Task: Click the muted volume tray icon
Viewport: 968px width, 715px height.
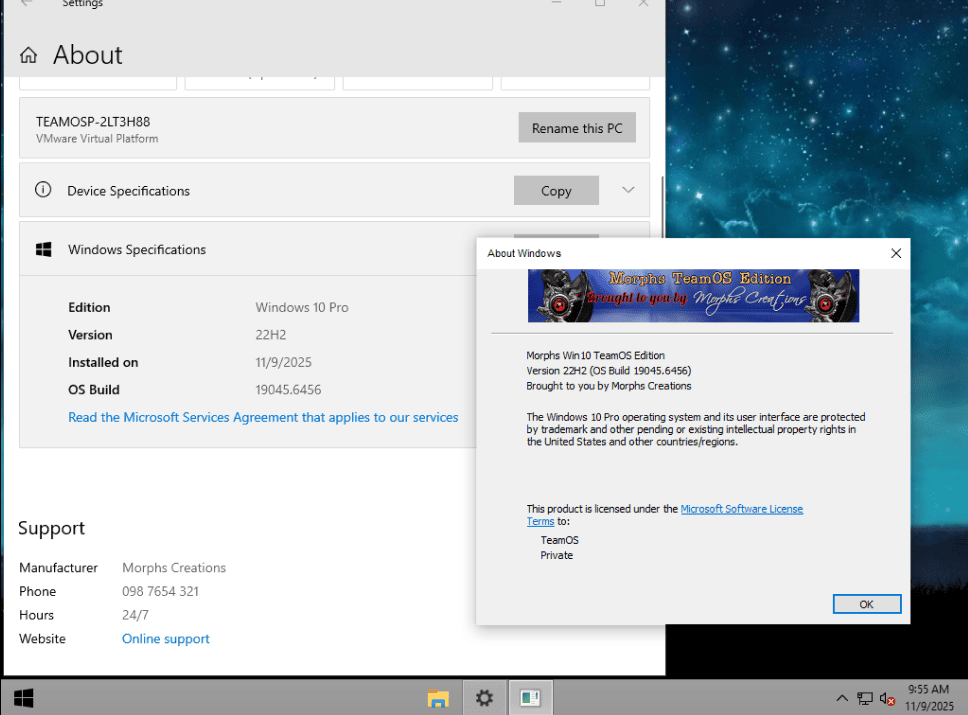Action: (887, 699)
